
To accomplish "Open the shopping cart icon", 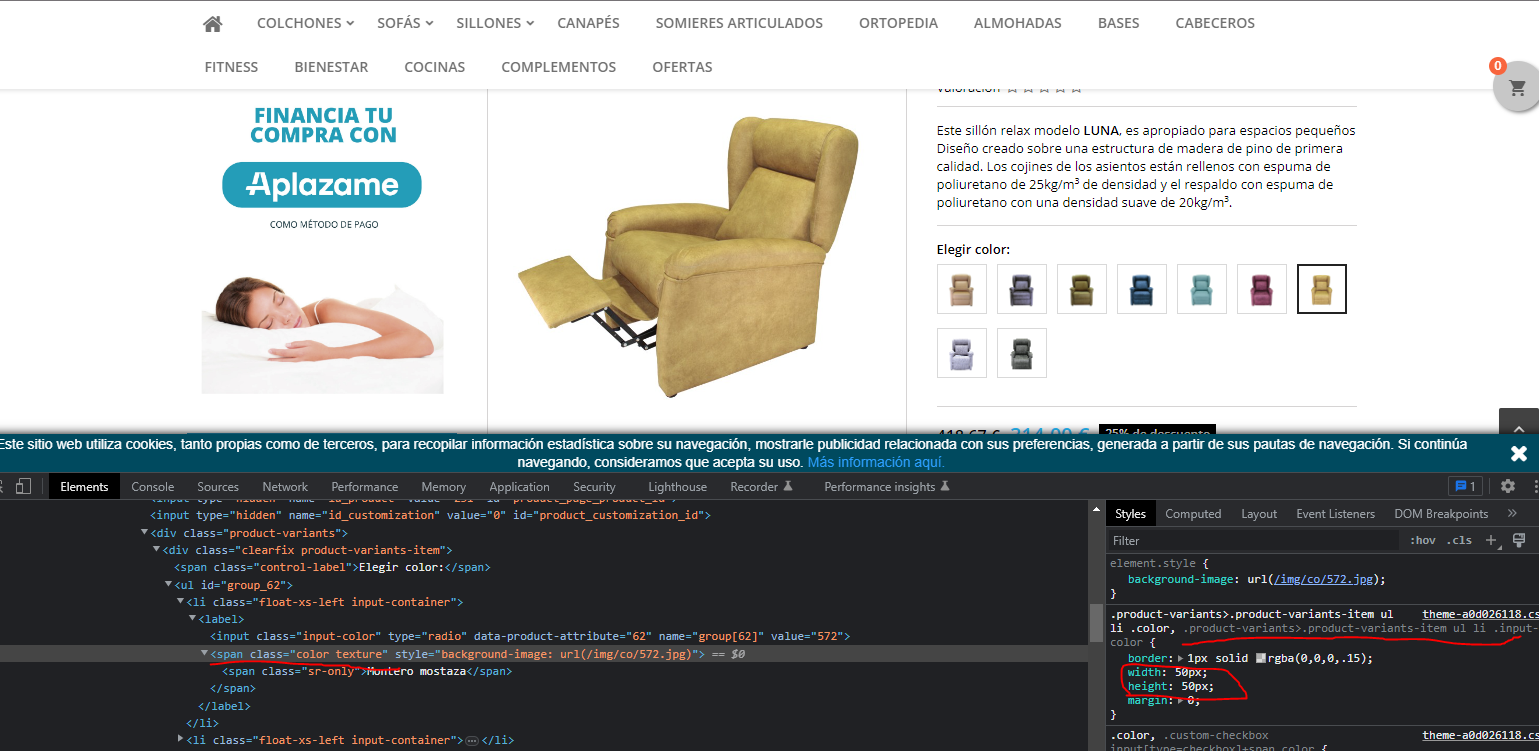I will (1517, 88).
